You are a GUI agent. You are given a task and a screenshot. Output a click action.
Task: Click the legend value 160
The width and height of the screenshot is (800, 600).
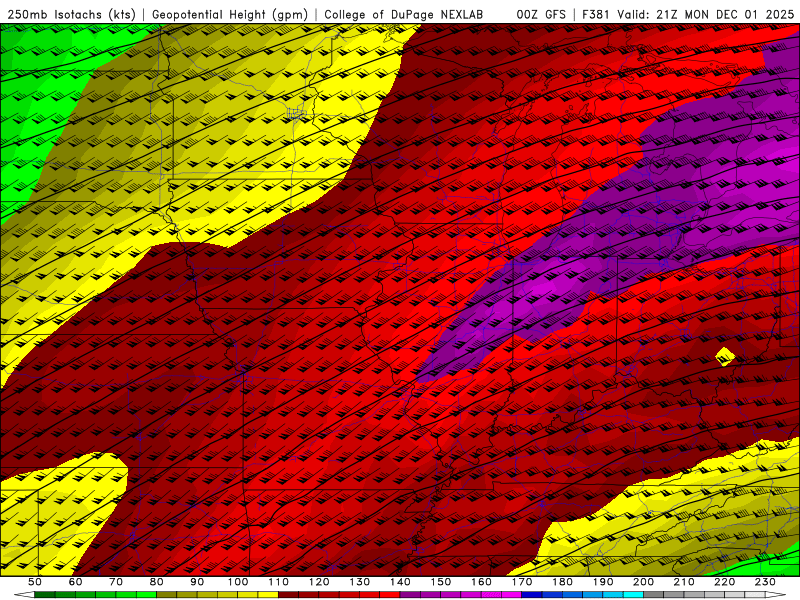[481, 582]
